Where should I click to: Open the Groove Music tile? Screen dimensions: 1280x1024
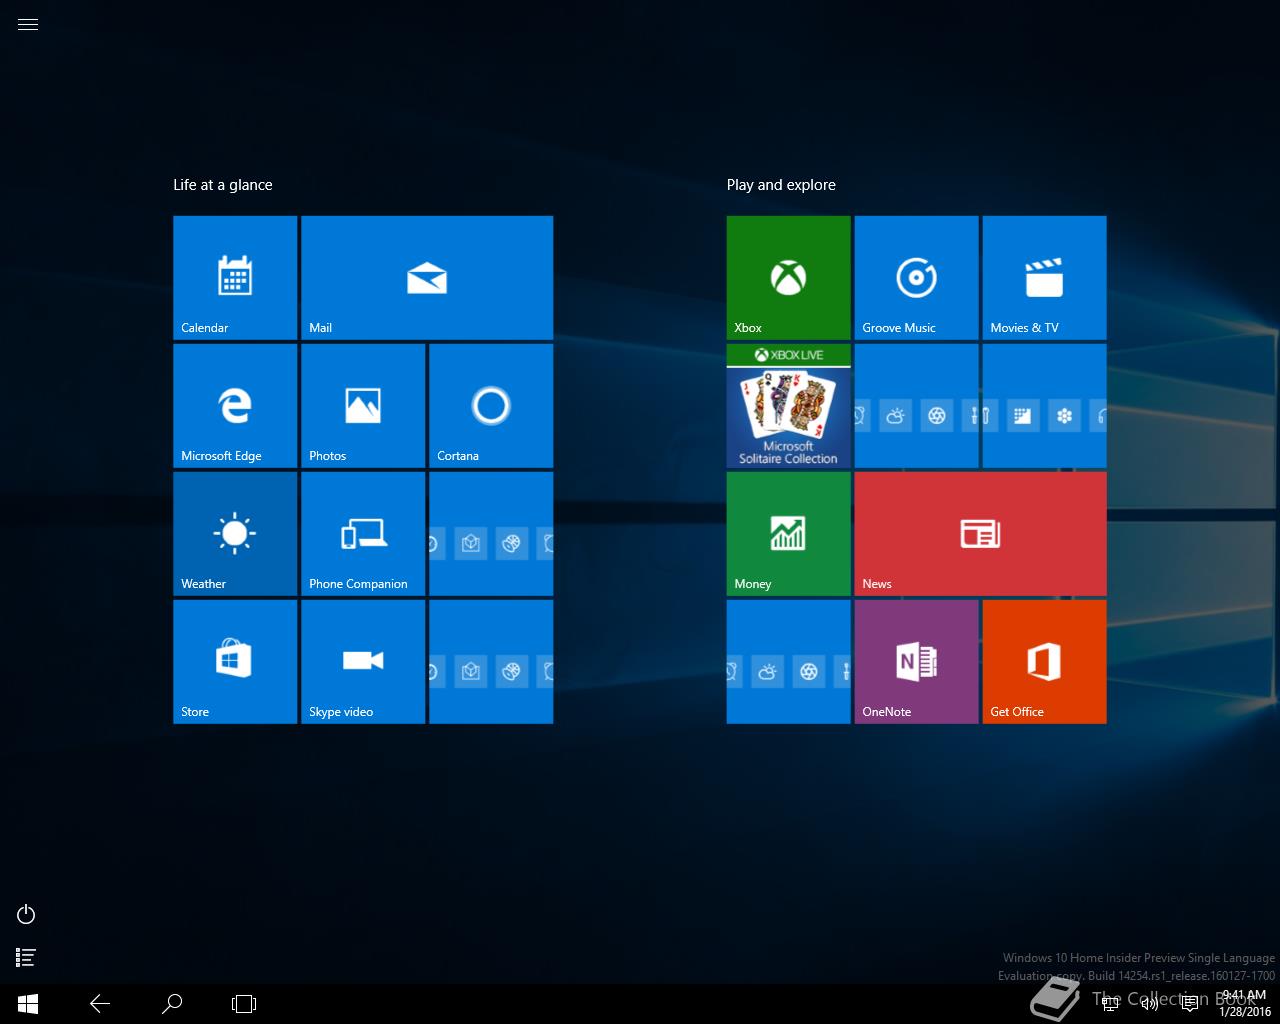click(917, 278)
